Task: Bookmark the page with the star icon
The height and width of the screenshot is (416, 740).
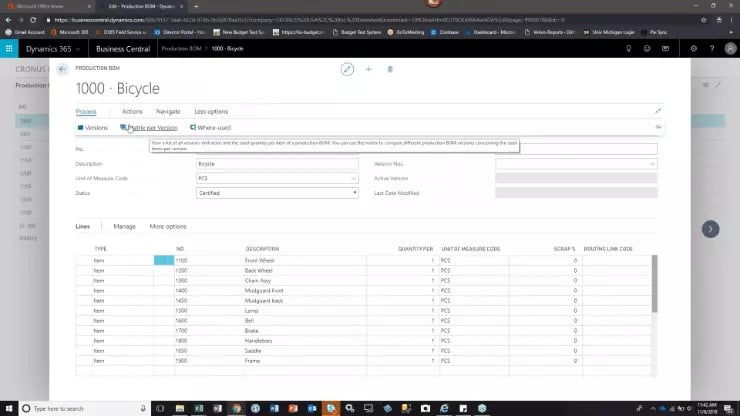Action: 704,20
